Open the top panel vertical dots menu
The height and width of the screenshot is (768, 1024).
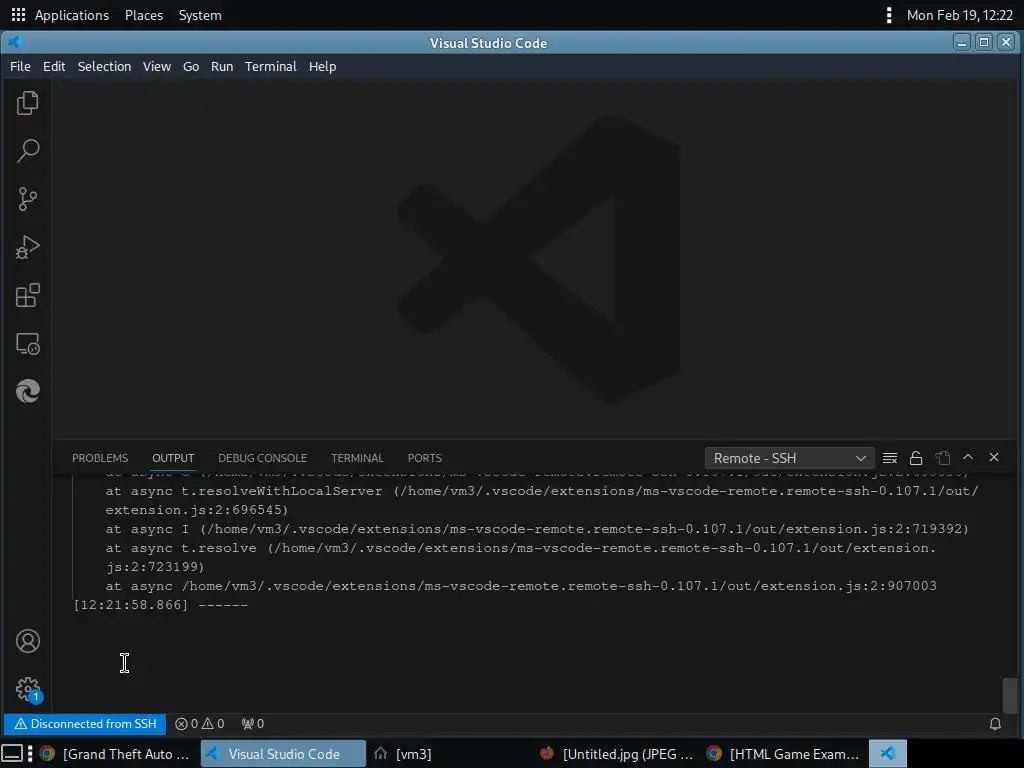888,15
